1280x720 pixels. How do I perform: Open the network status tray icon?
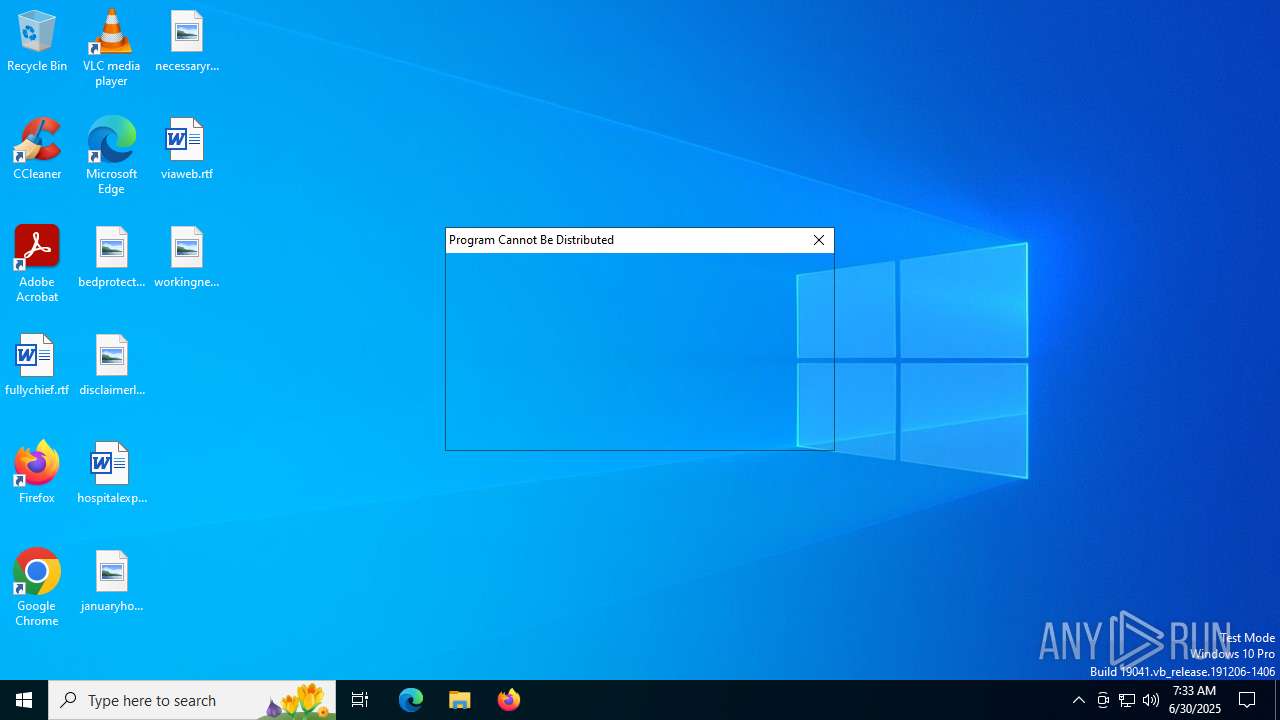1127,700
